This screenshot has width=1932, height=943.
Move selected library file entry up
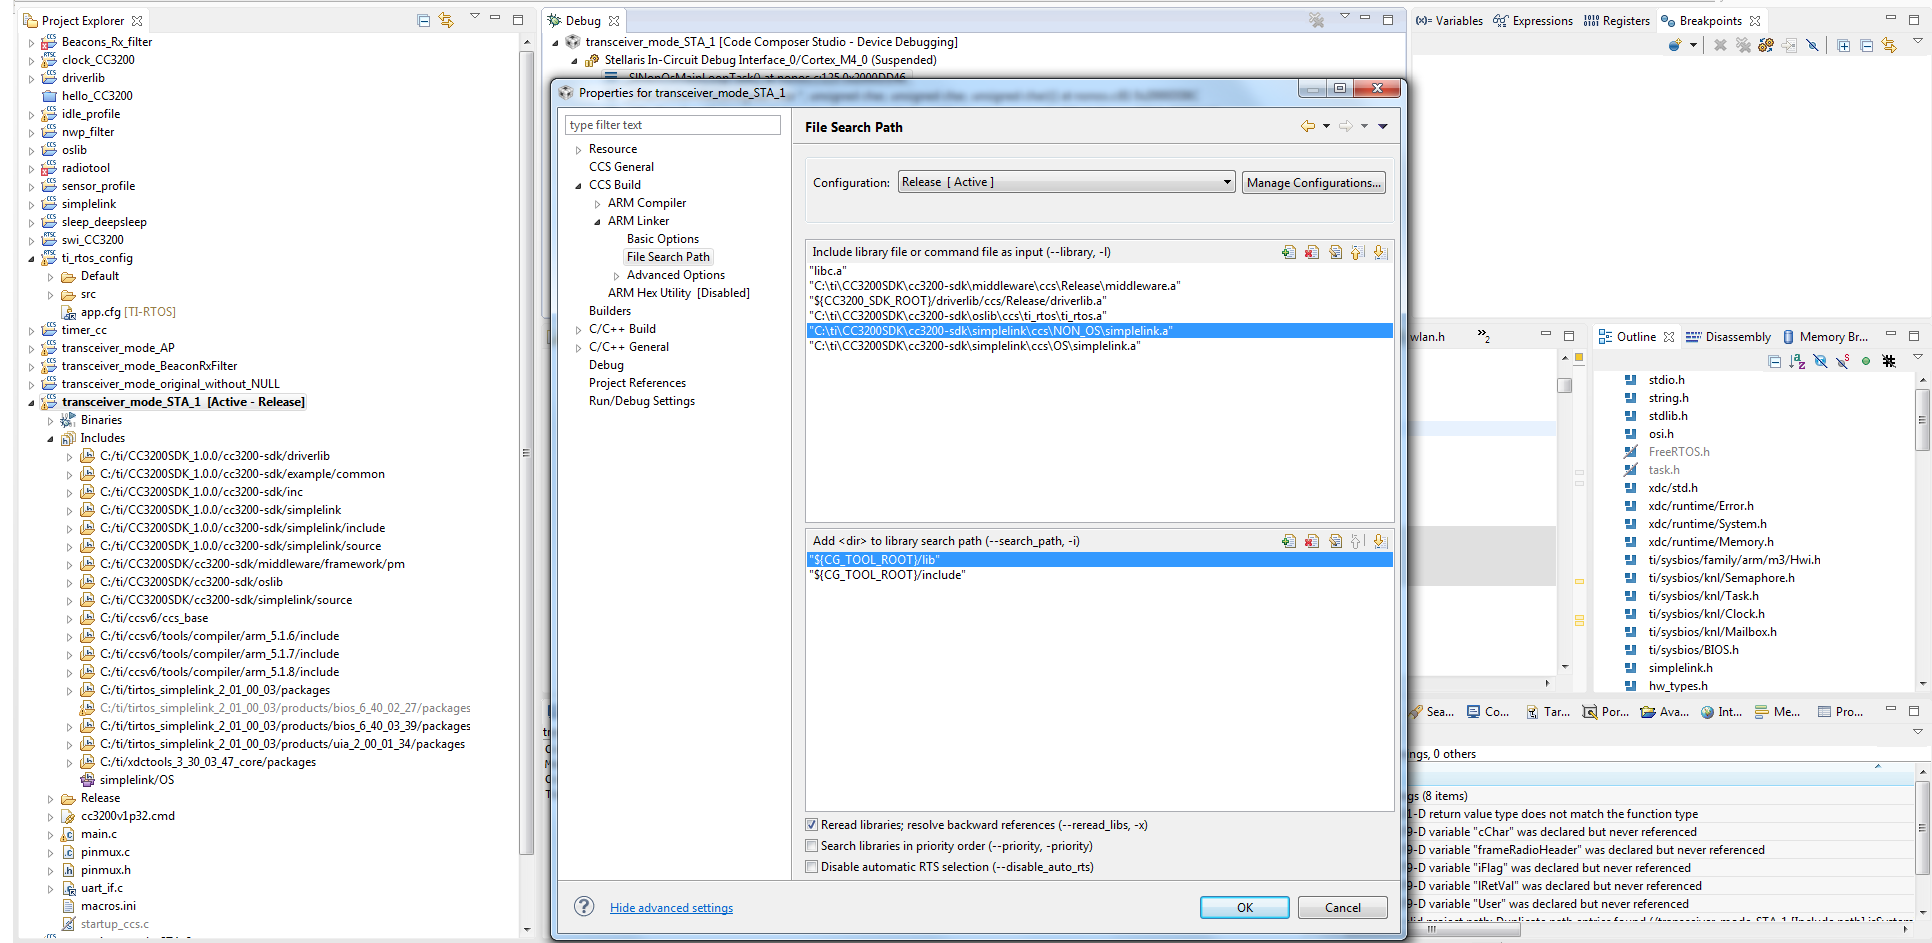tap(1357, 252)
